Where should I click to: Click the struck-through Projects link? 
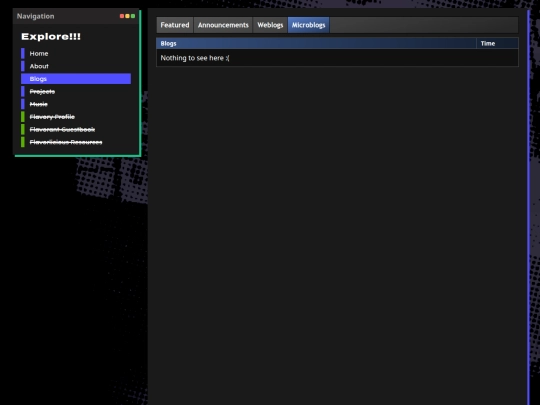[76, 92]
